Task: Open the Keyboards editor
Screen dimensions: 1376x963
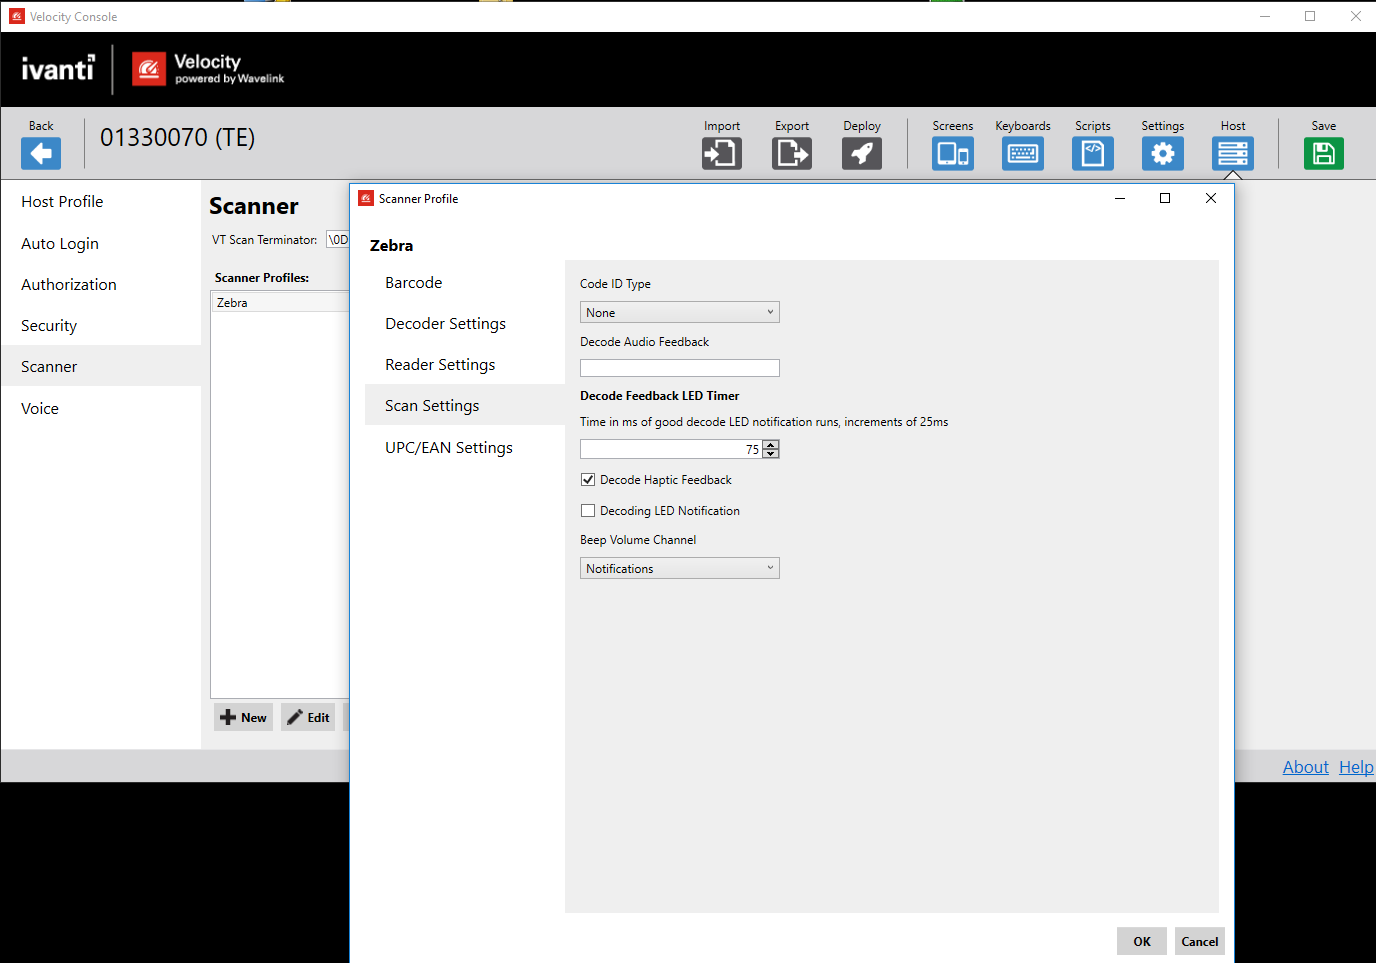Action: tap(1022, 153)
